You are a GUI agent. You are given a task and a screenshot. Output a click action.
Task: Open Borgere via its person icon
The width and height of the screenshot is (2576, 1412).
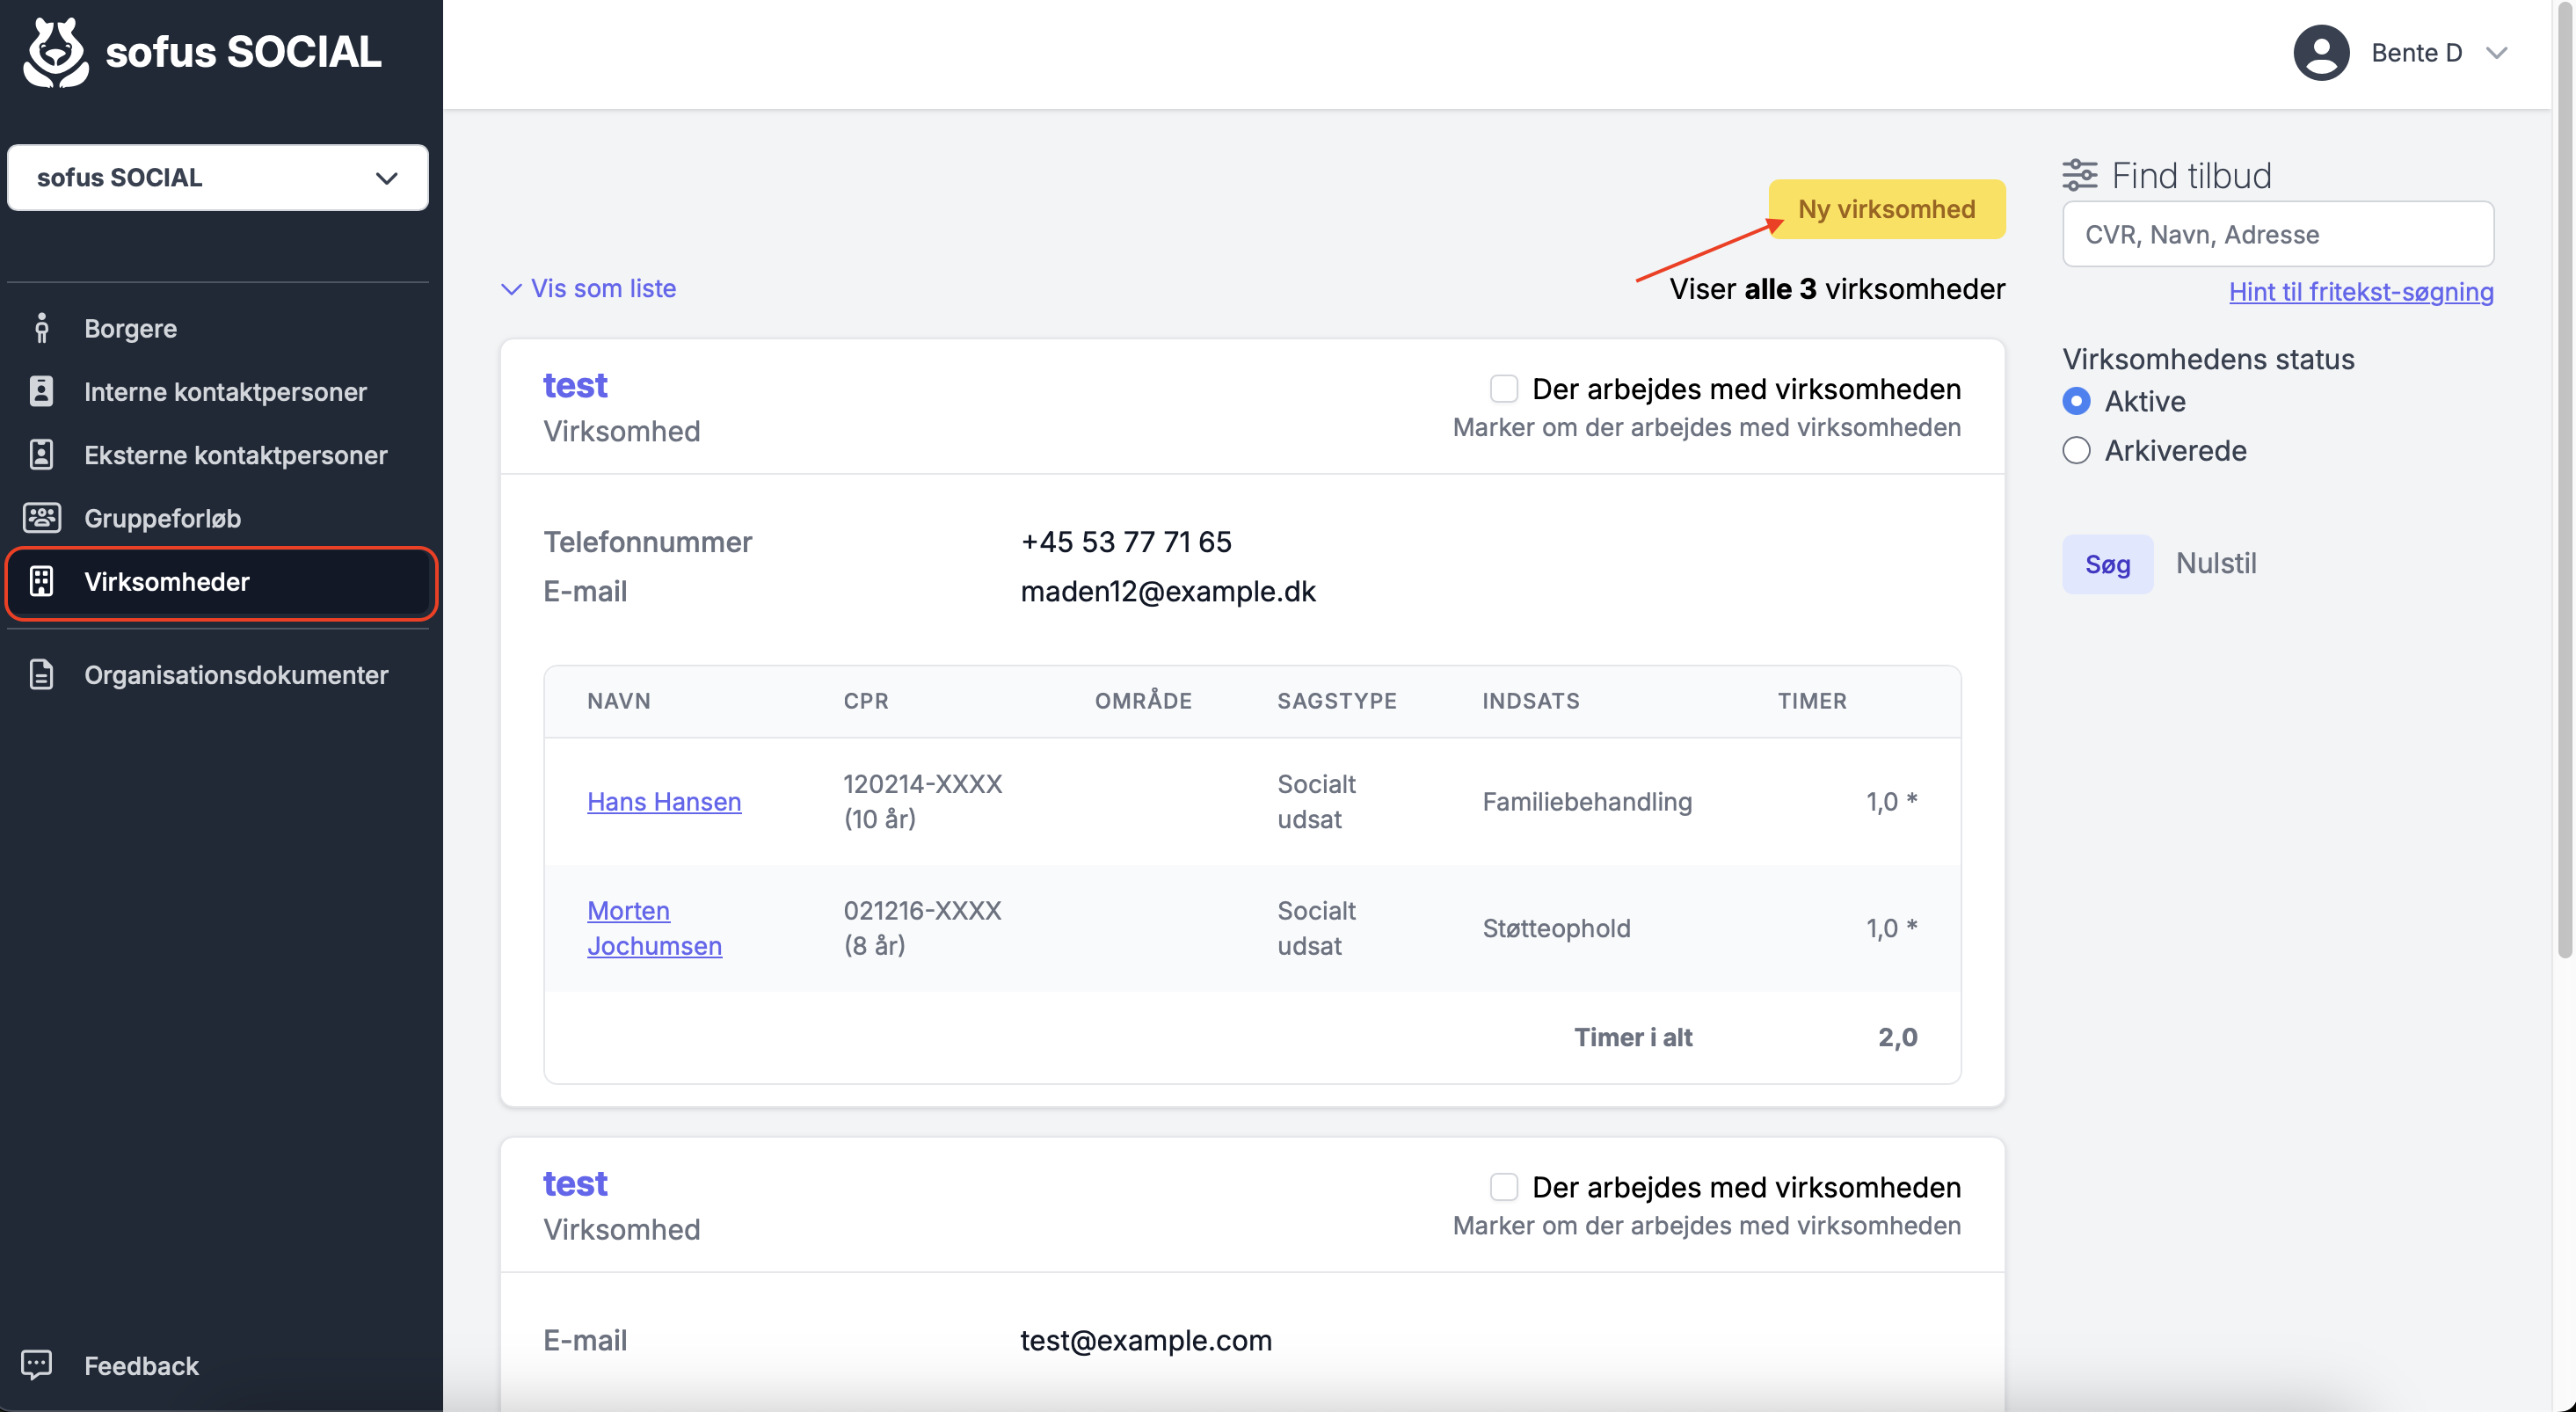41,328
